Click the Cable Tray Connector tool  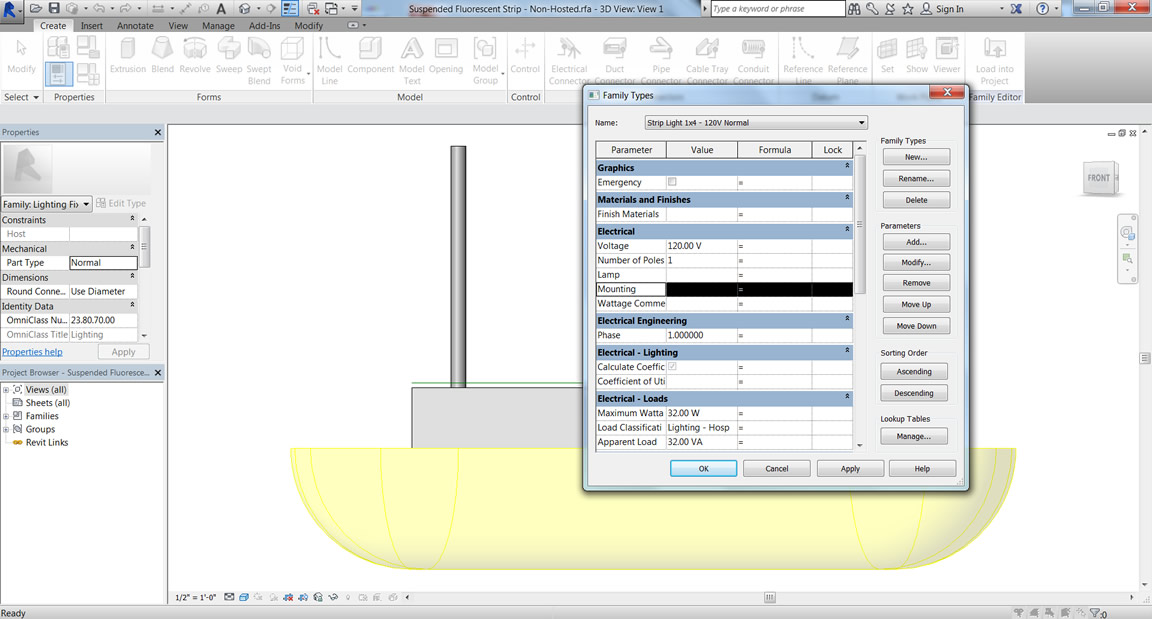click(x=707, y=61)
